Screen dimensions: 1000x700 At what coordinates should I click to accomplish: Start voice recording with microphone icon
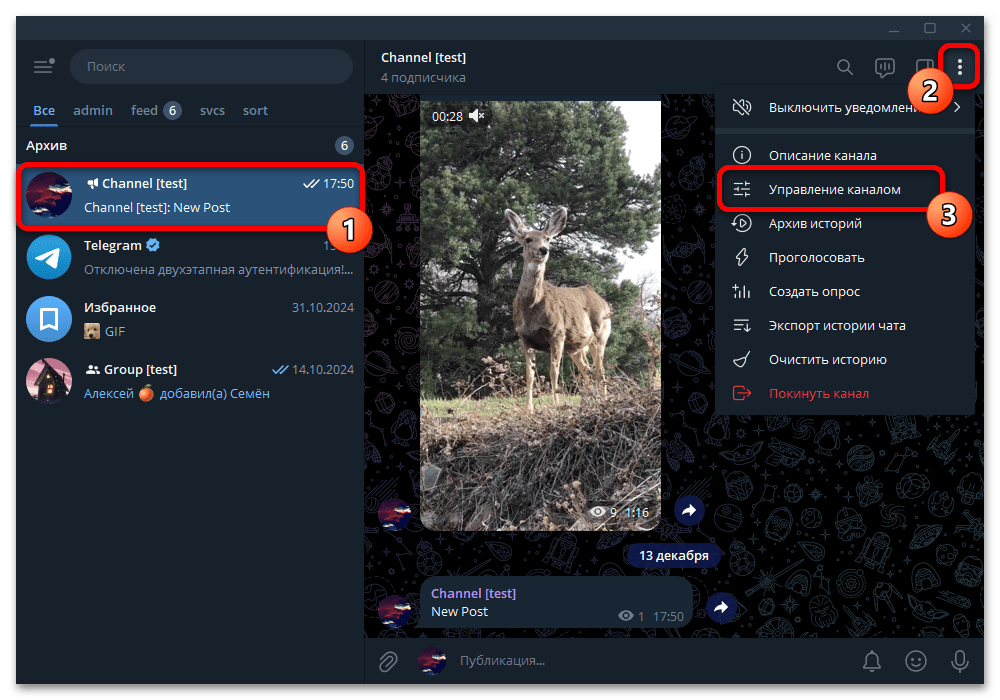959,661
